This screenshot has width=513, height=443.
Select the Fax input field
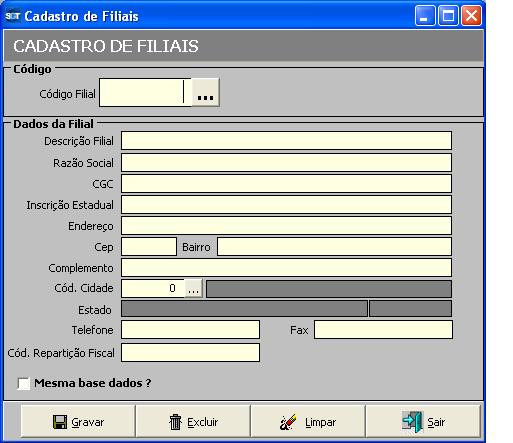tap(383, 330)
